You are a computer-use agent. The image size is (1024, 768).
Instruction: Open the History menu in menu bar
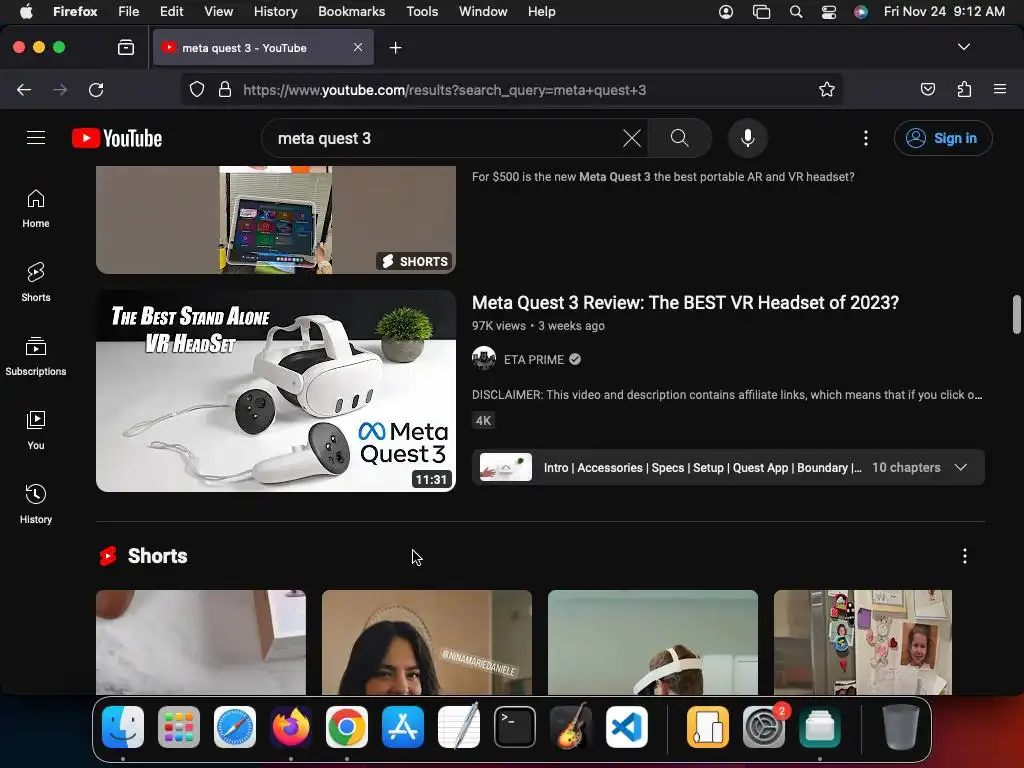276,11
